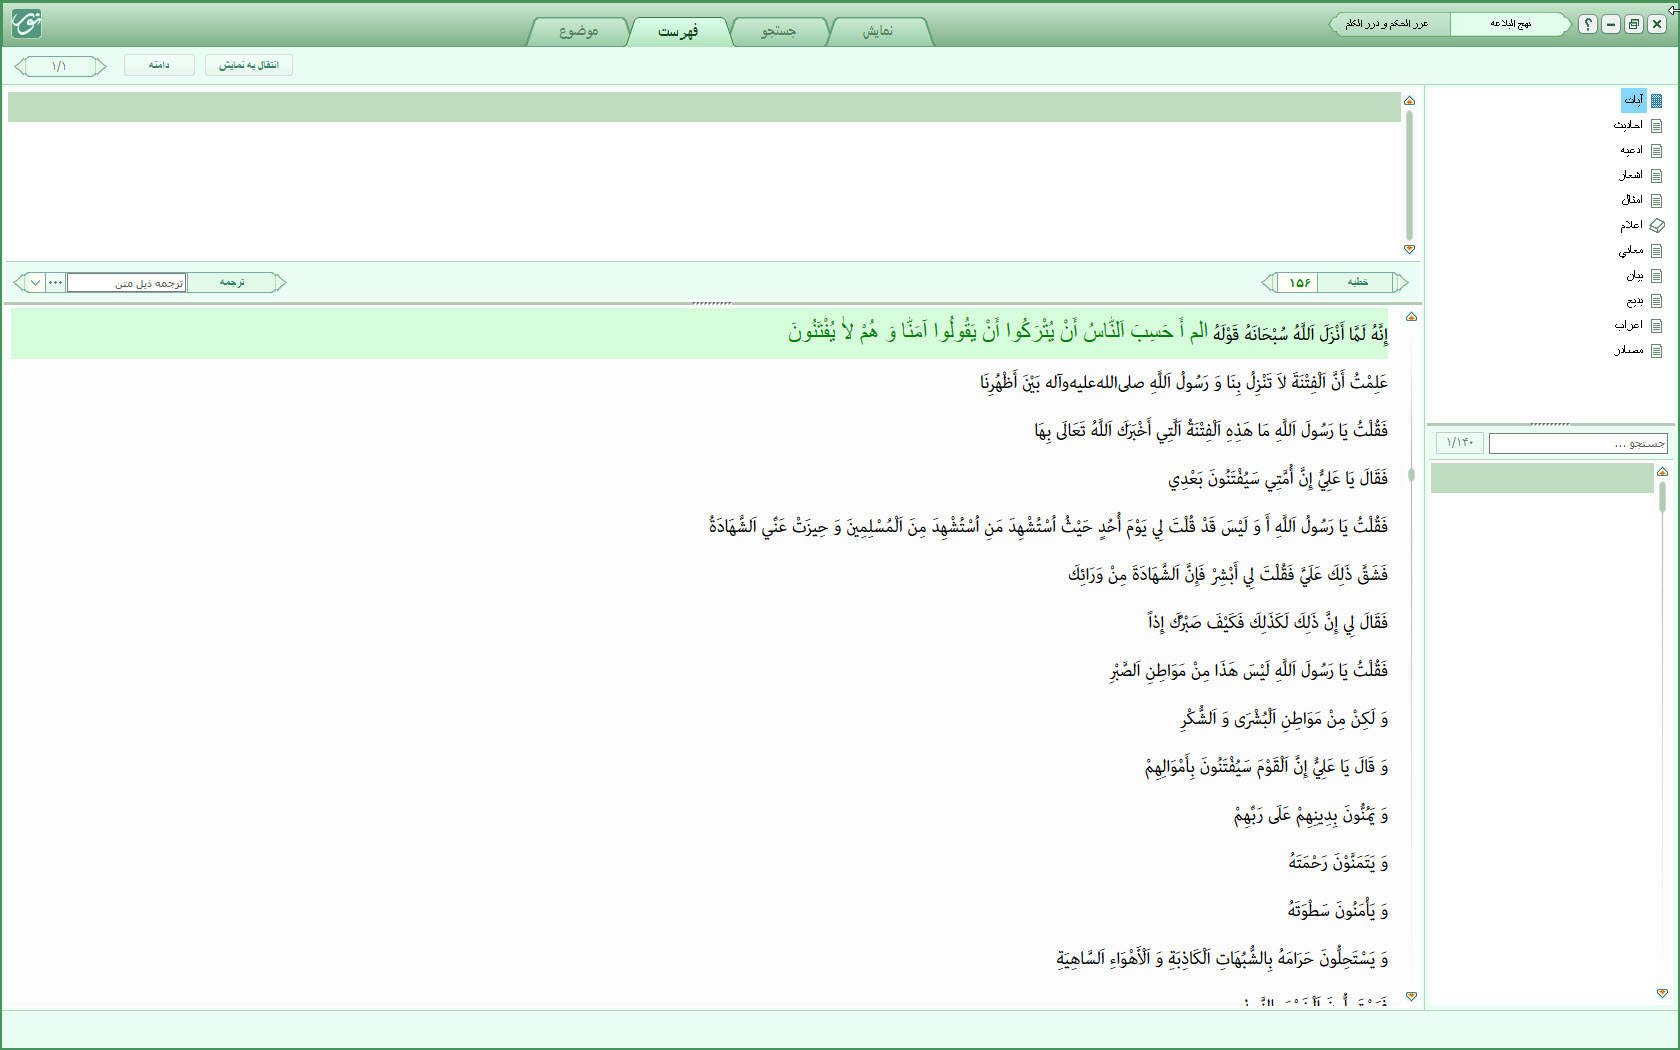Viewport: 1680px width, 1050px height.
Task: Click the three-dots button beside translation field
Action: click(56, 283)
